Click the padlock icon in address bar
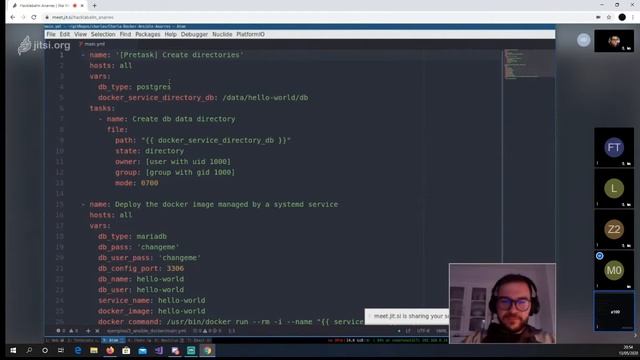 47,17
